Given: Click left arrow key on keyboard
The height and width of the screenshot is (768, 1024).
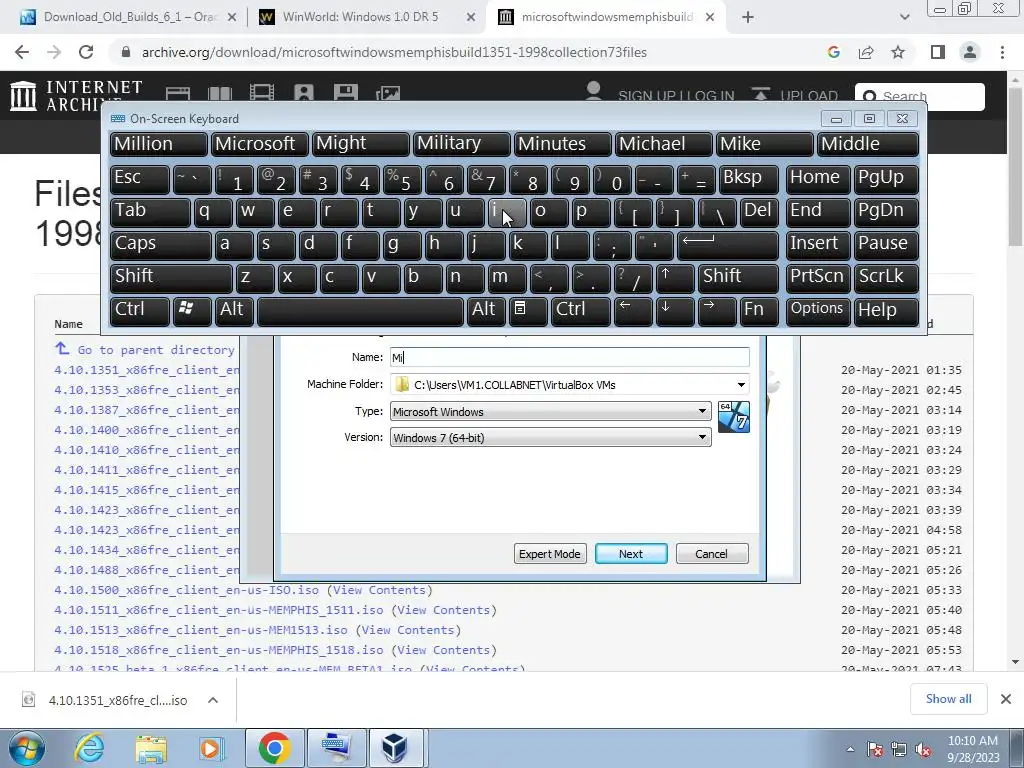Looking at the screenshot, I should coord(633,311).
